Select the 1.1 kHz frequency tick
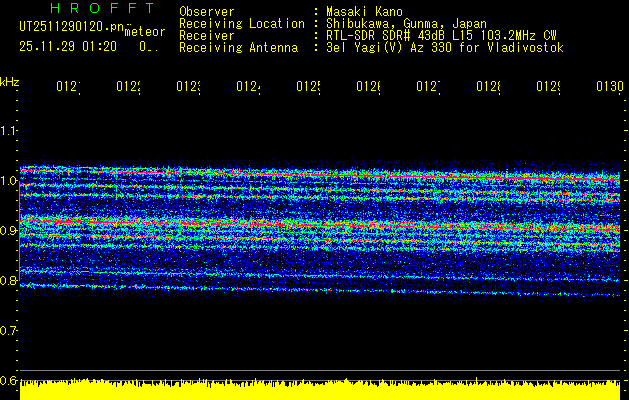629x400 pixels. pyautogui.click(x=10, y=130)
